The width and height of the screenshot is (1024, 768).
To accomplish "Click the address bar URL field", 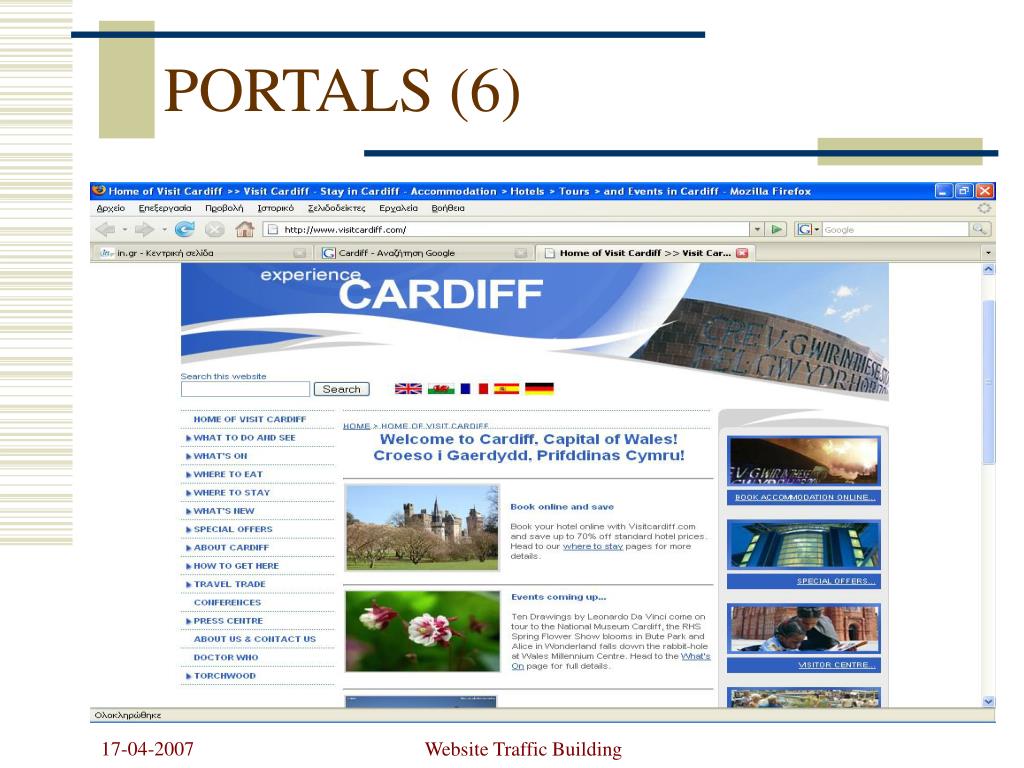I will [x=506, y=229].
